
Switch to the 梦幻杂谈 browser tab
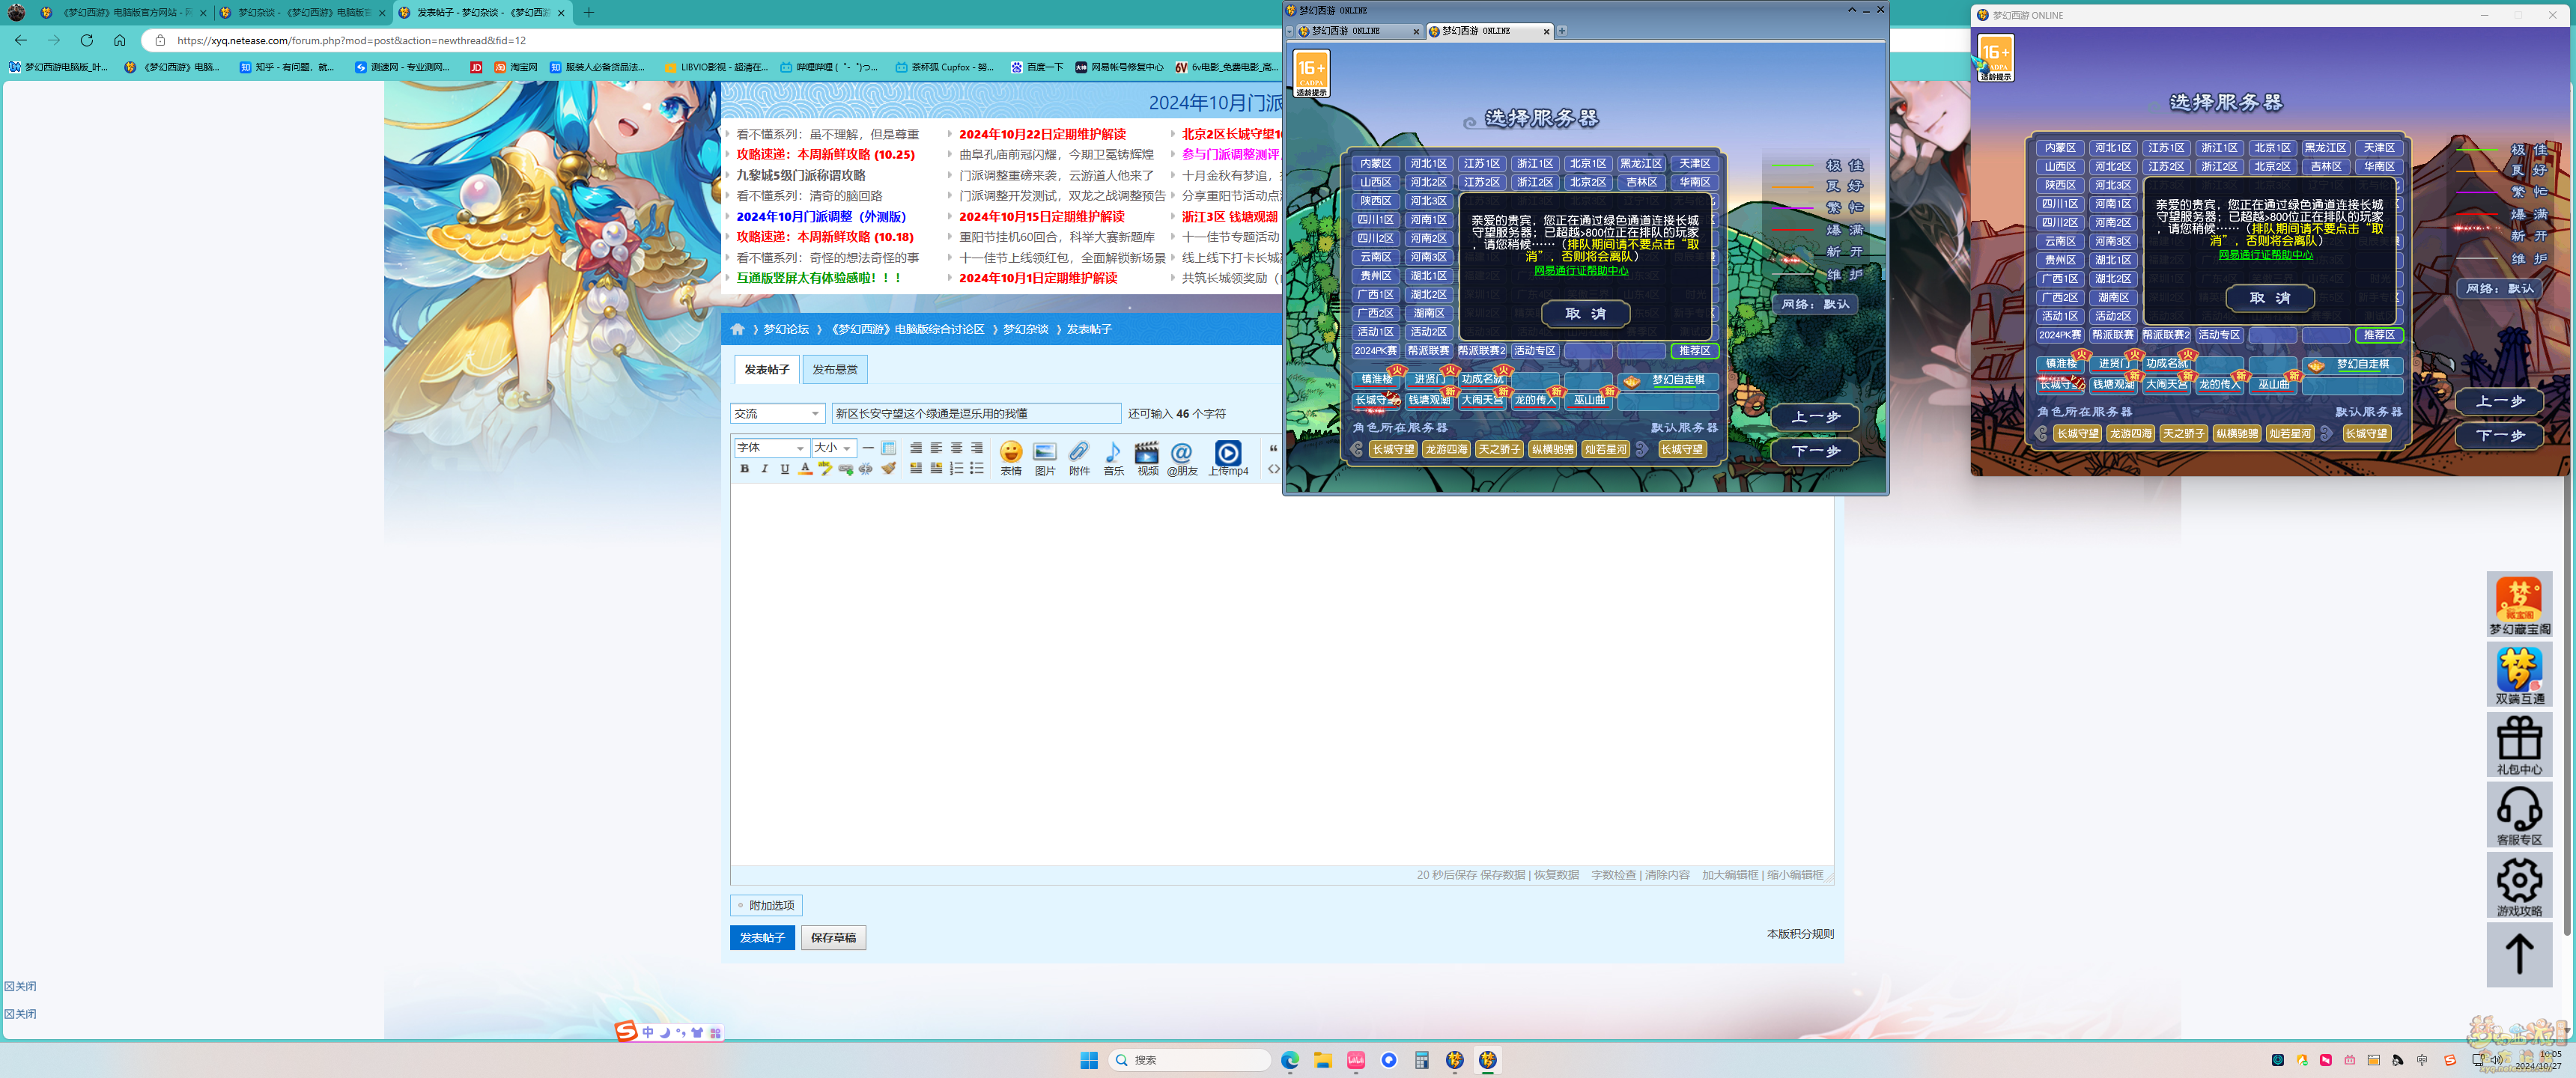[302, 13]
